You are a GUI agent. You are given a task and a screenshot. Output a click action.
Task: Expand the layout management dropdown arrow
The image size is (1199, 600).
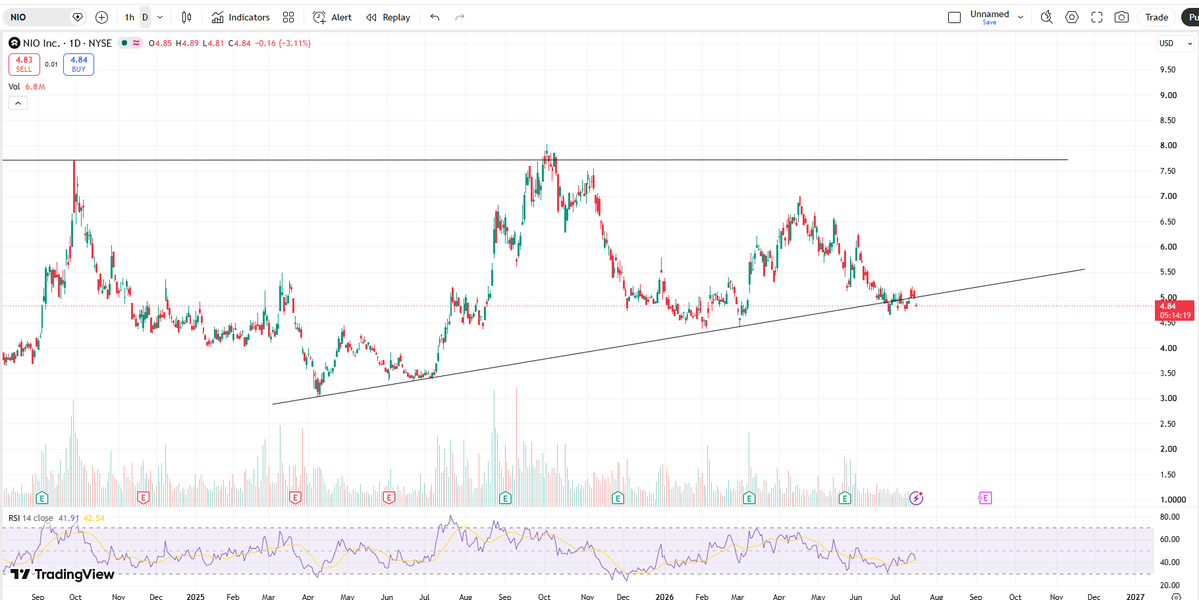[1020, 17]
